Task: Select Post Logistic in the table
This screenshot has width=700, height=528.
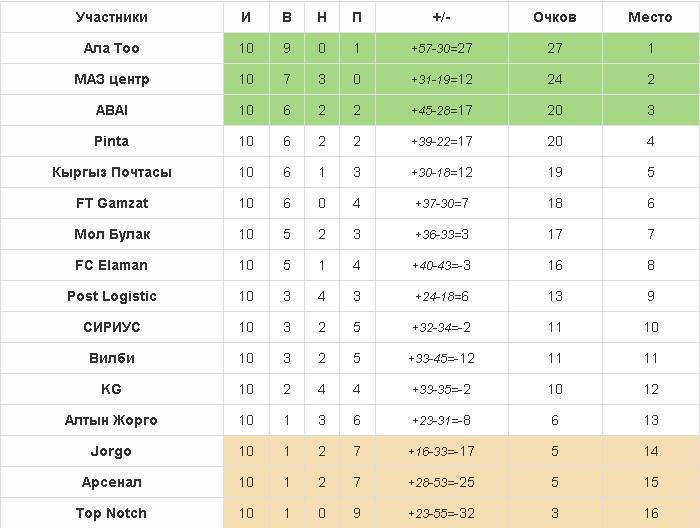Action: 111,296
